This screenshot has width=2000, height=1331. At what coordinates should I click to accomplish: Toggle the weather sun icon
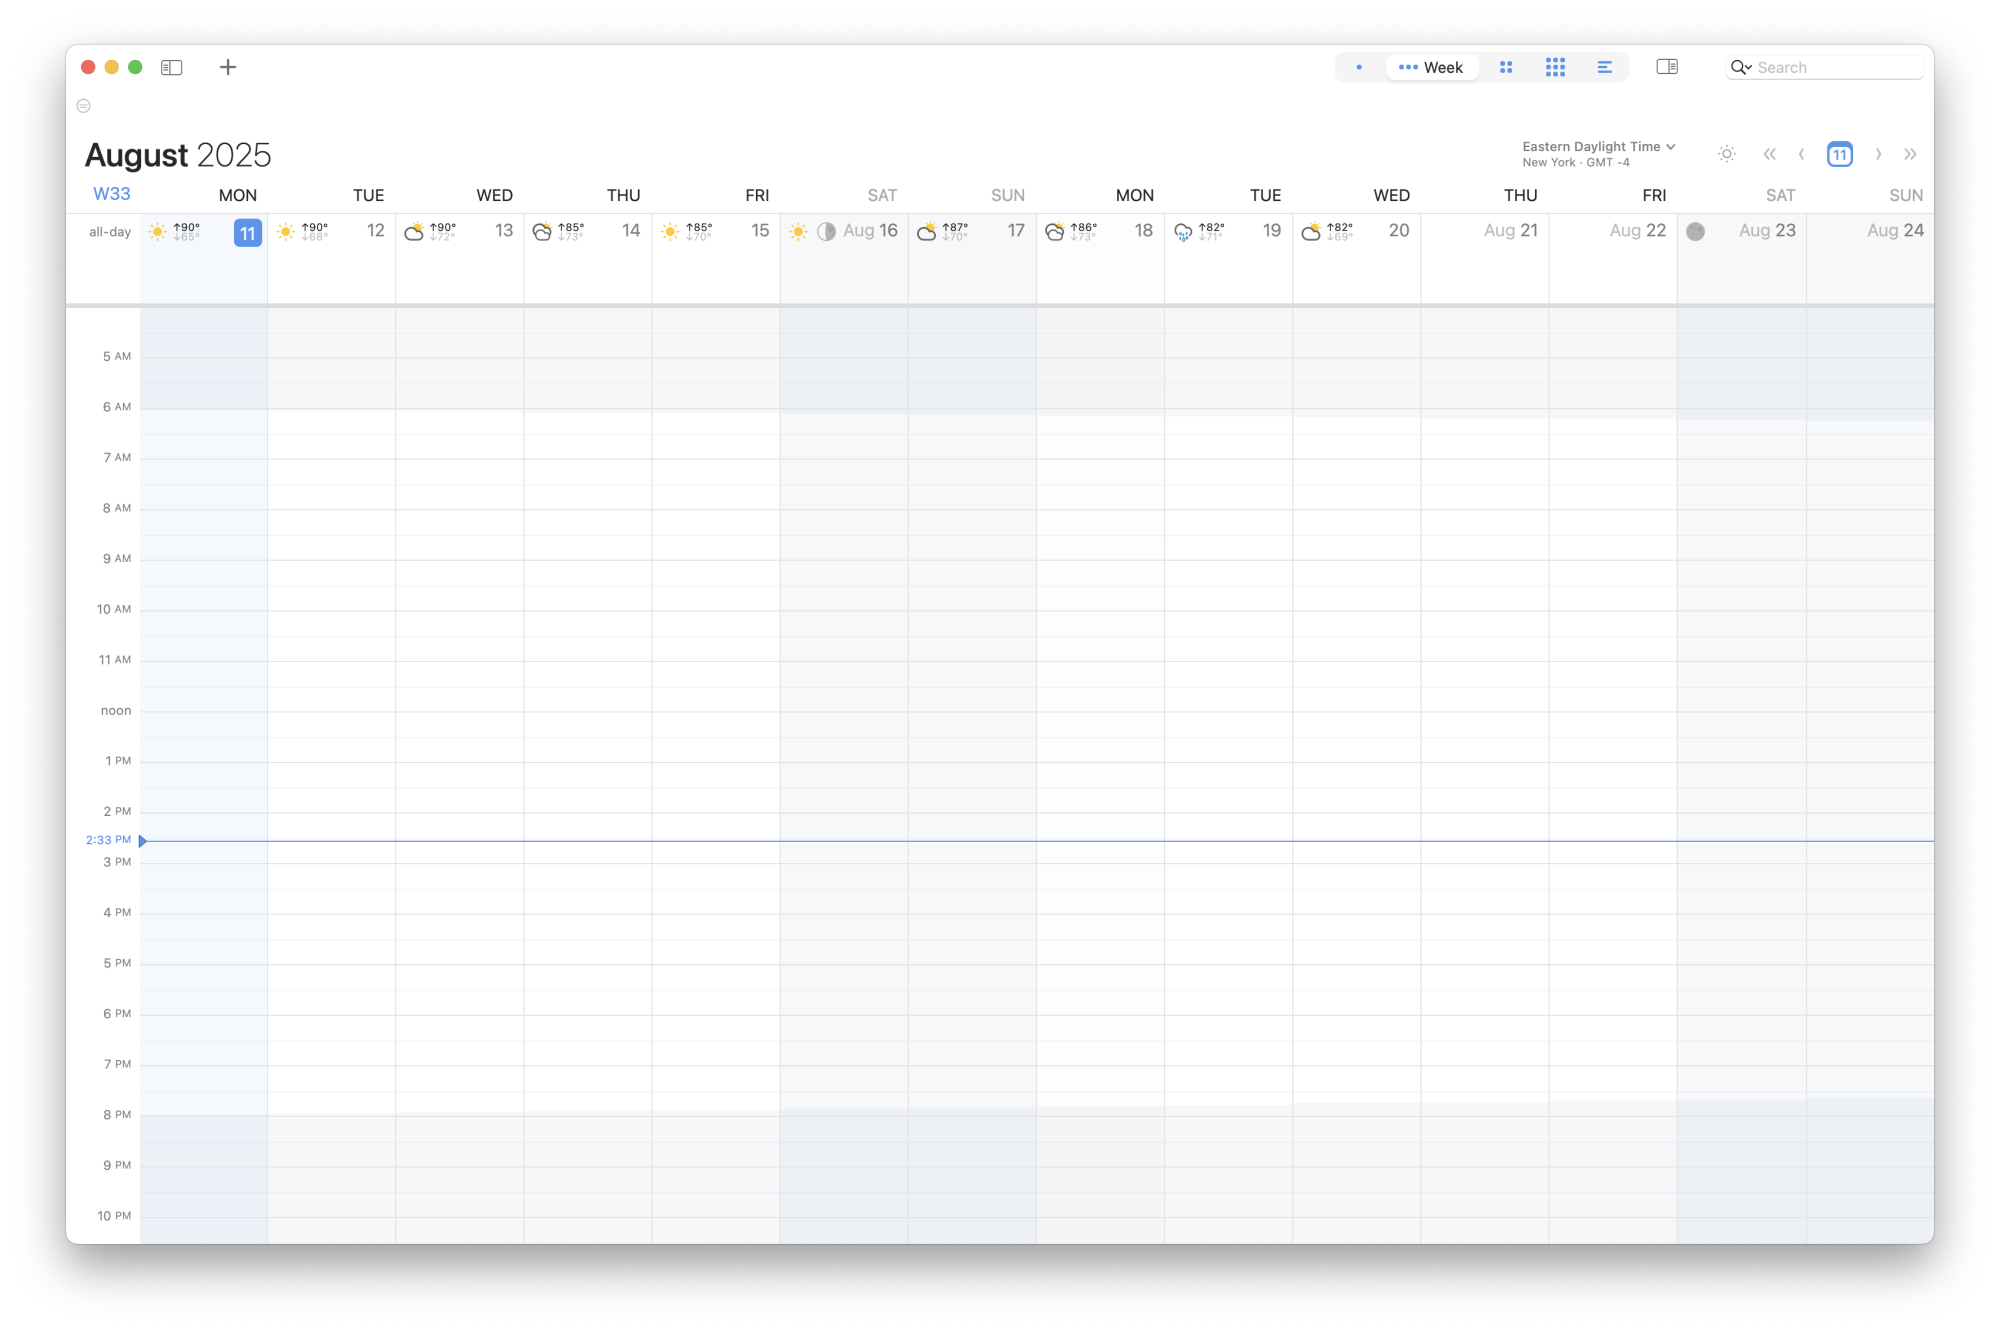pyautogui.click(x=1726, y=154)
